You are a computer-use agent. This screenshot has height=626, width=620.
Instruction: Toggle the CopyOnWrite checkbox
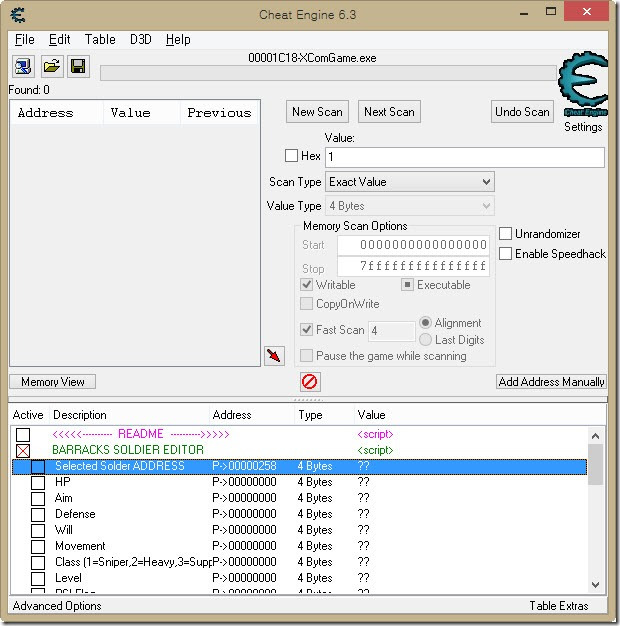pyautogui.click(x=306, y=304)
